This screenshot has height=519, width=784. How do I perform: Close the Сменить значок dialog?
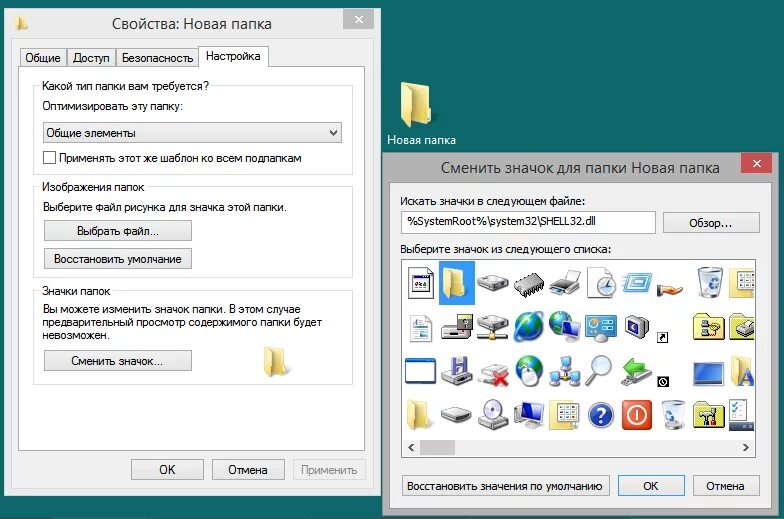[x=756, y=164]
